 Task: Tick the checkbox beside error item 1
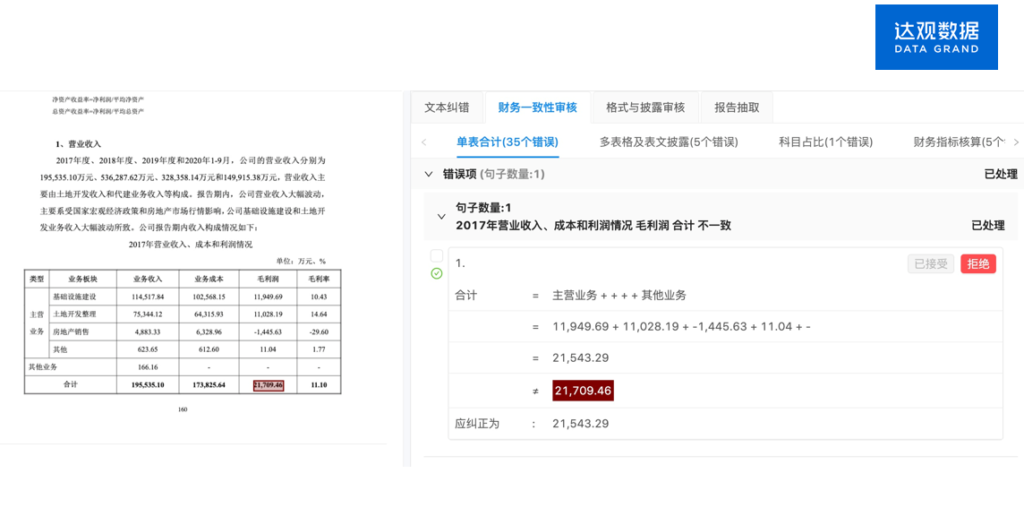[436, 256]
